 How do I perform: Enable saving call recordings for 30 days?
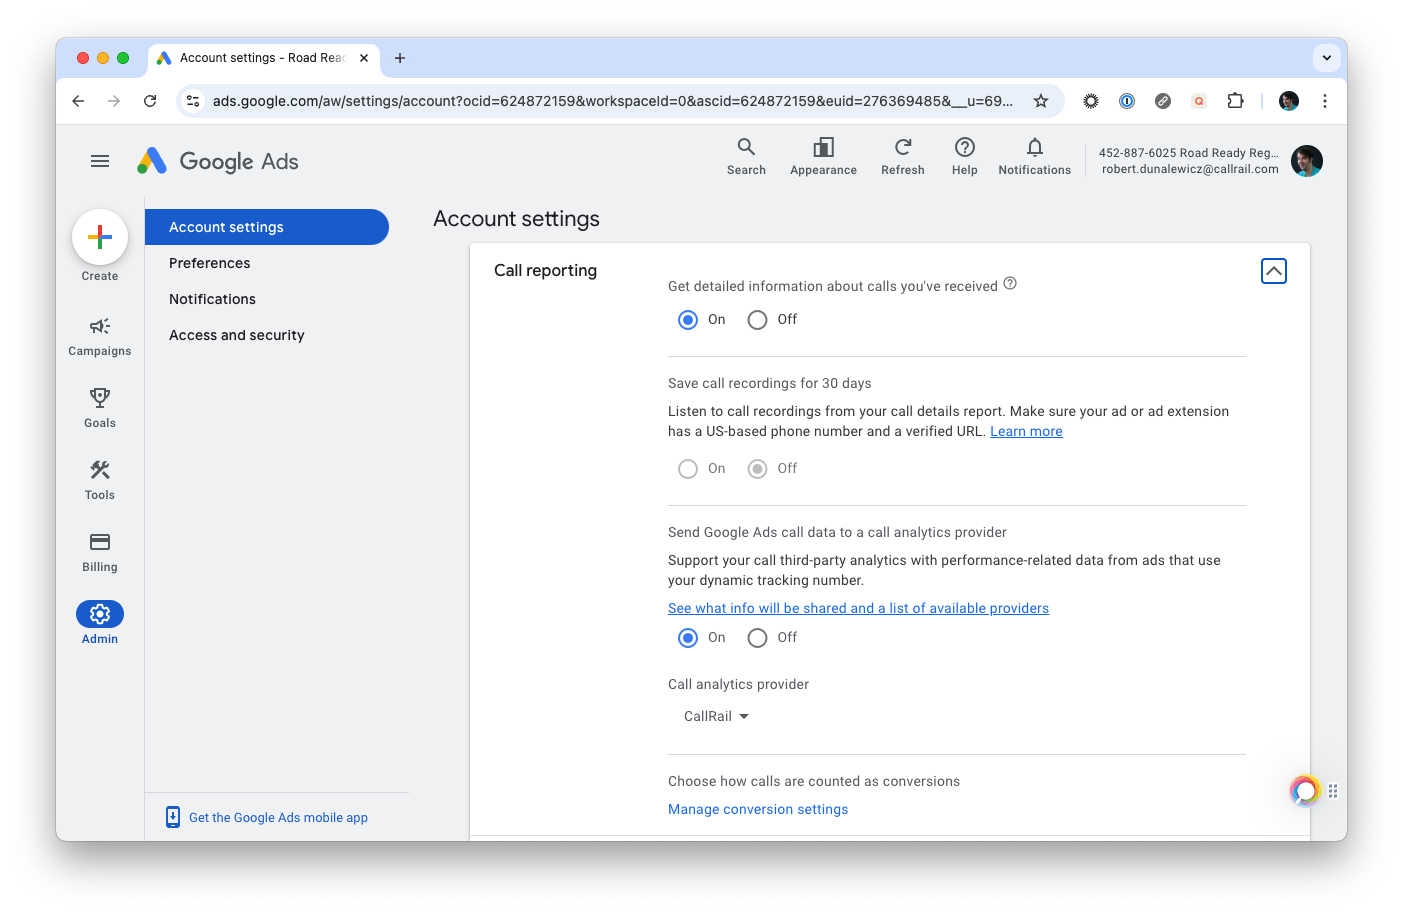tap(687, 468)
